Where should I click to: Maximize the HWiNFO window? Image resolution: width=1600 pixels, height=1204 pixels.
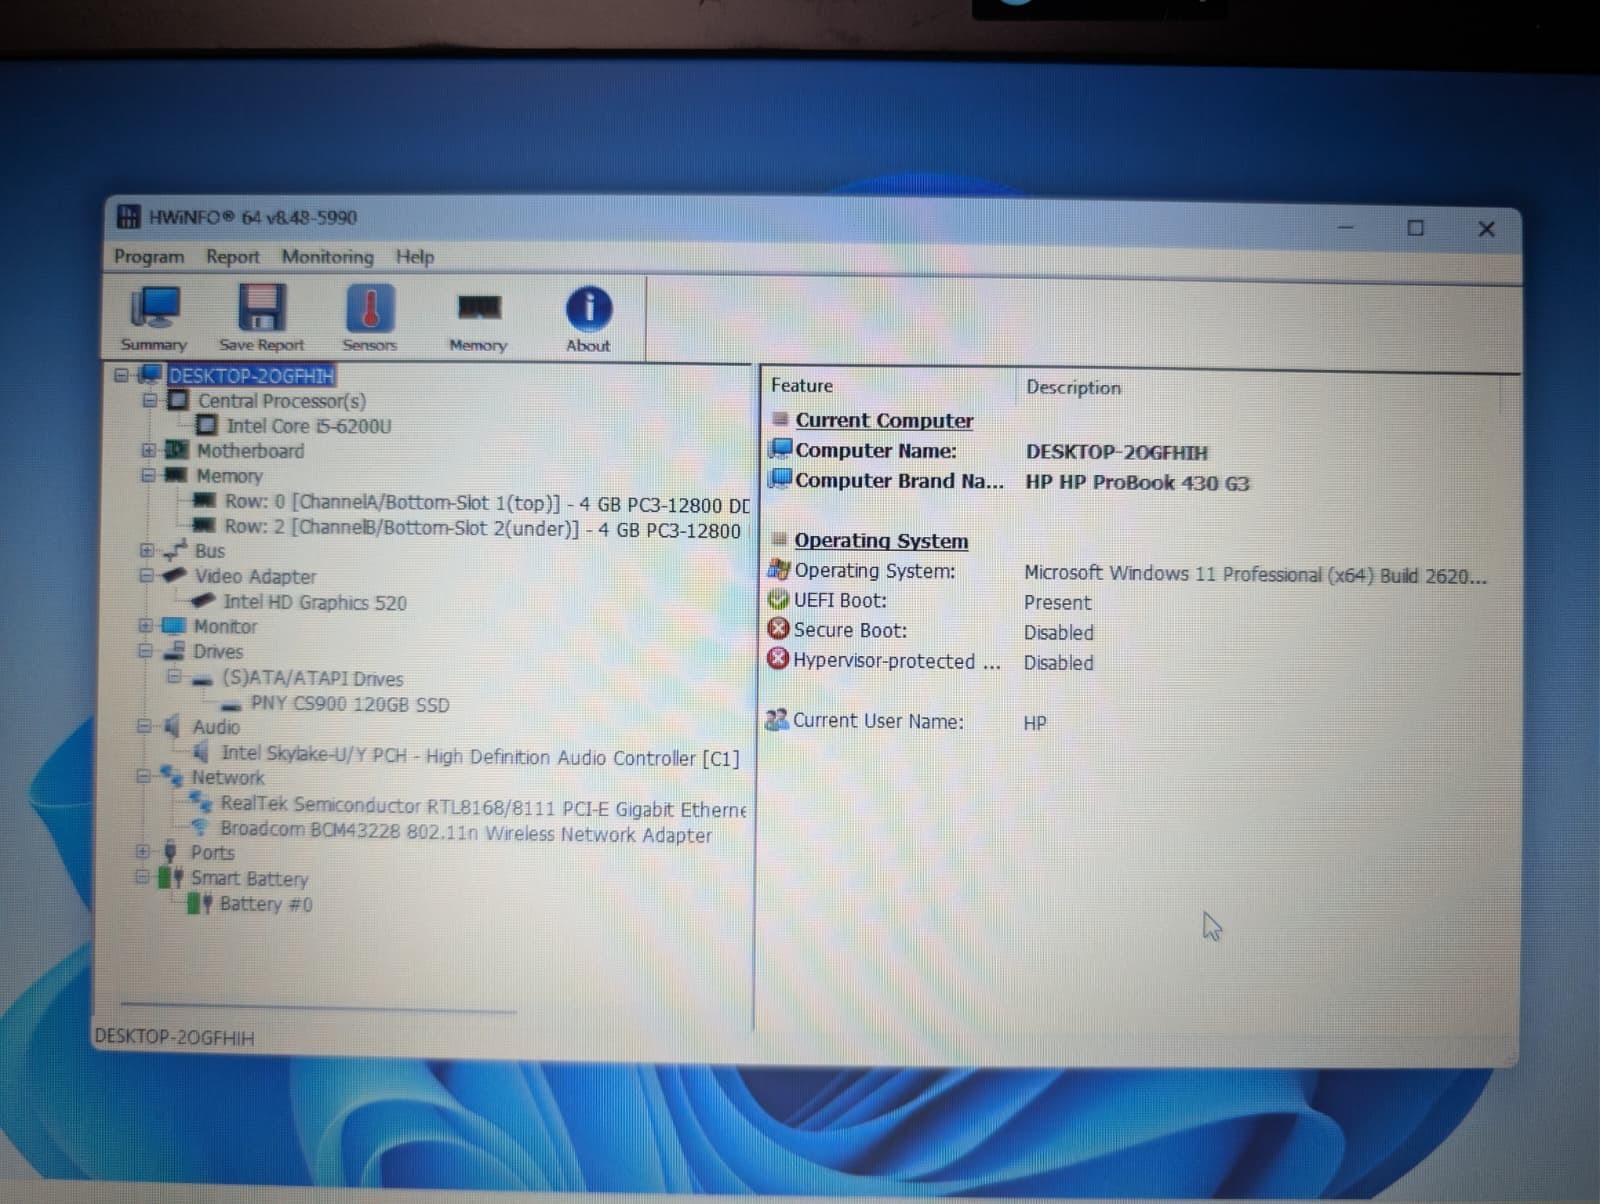[1415, 228]
